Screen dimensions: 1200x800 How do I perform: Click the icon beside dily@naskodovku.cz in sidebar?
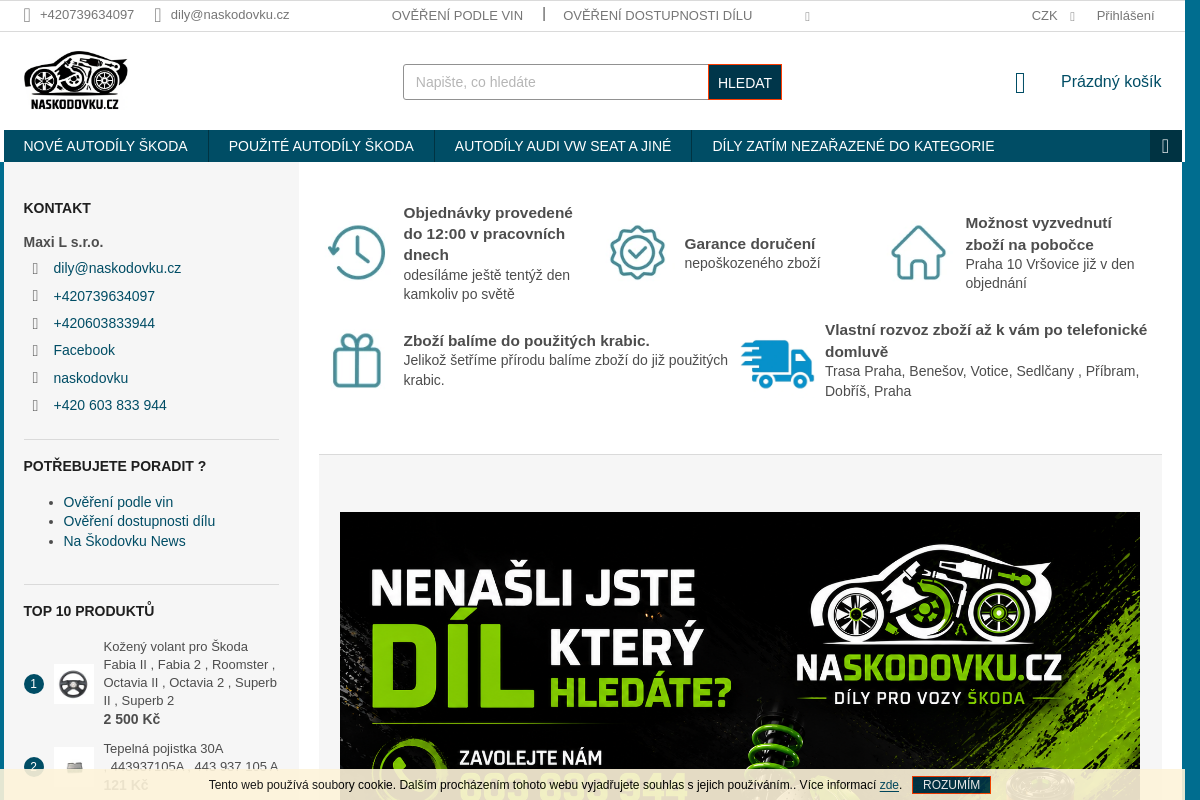(x=36, y=269)
